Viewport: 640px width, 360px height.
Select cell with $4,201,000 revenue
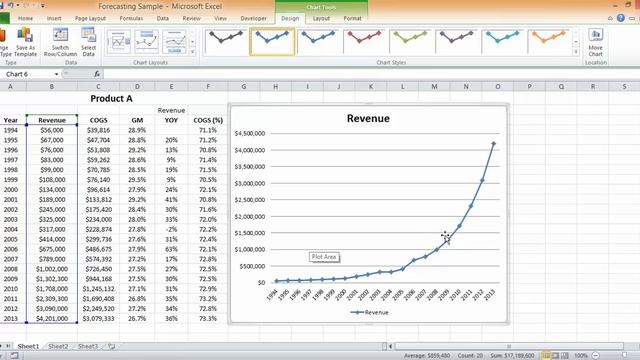coord(52,318)
